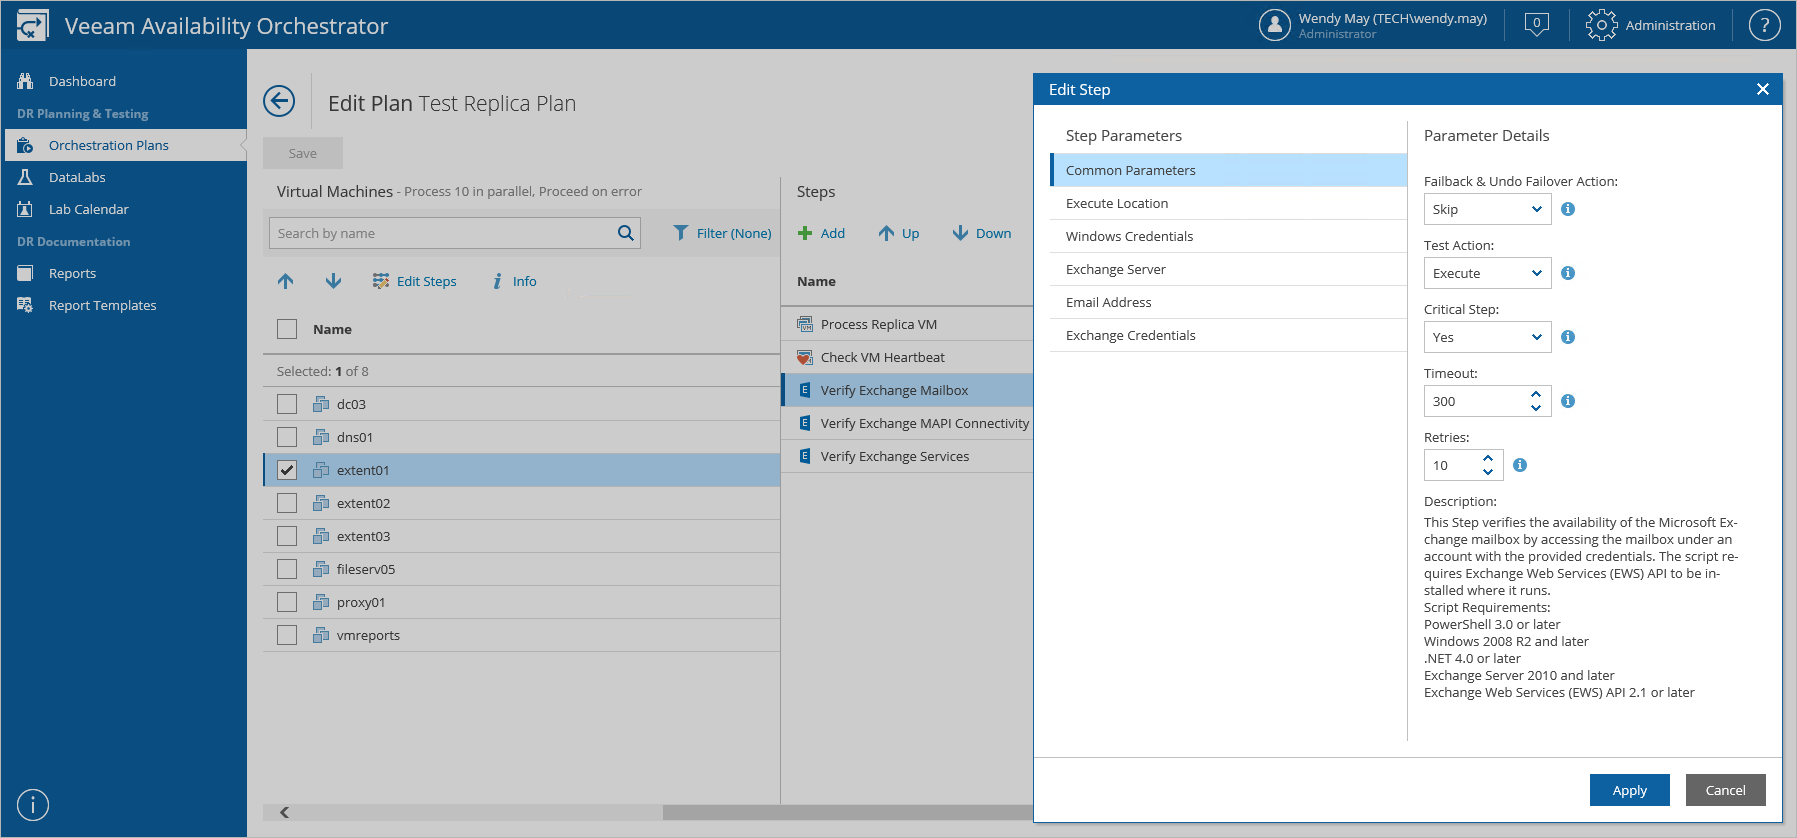This screenshot has width=1797, height=838.
Task: Click the Apply button
Action: point(1629,790)
